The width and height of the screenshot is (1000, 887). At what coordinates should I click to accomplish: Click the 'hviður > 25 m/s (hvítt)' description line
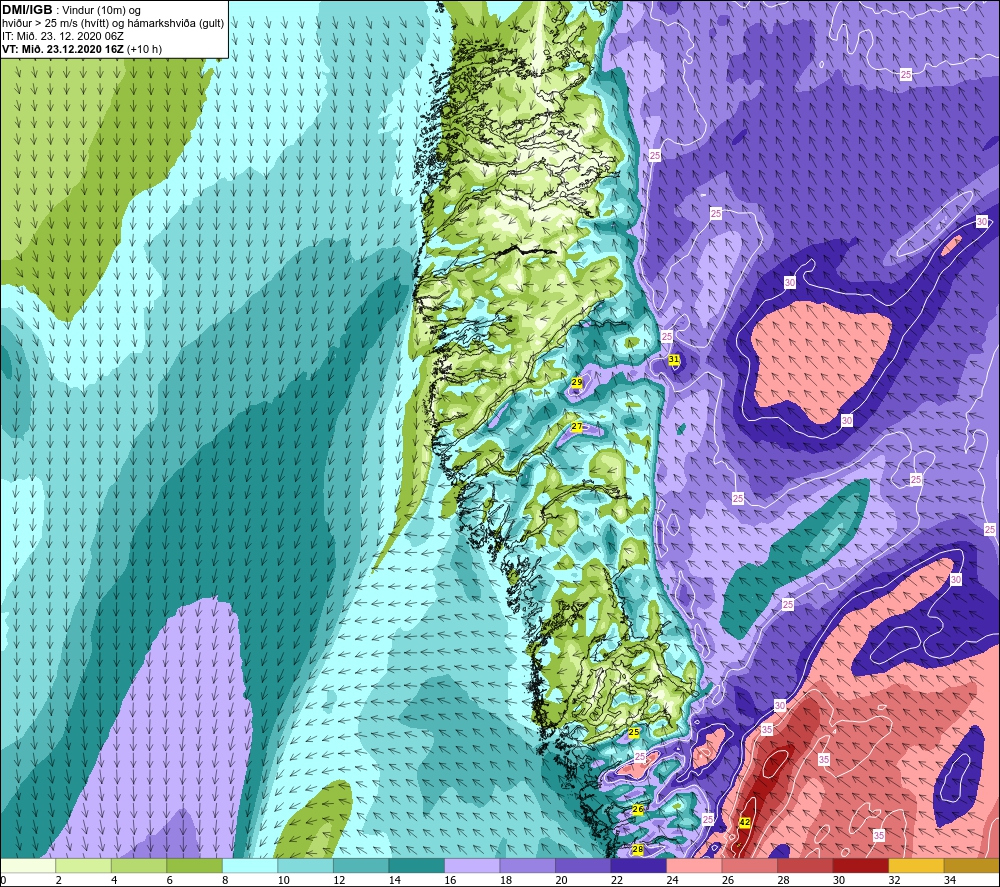[x=113, y=23]
